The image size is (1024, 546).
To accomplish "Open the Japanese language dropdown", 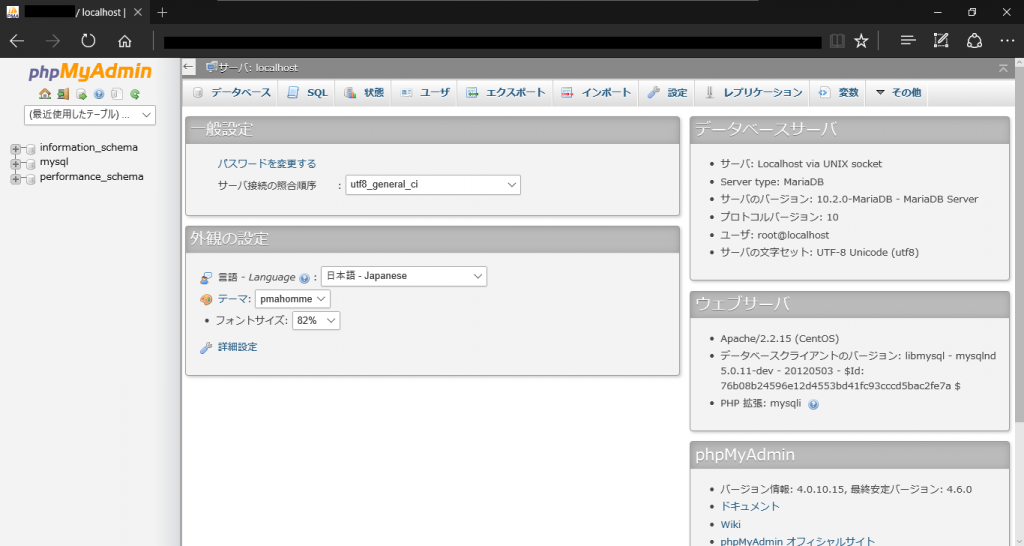I will tap(404, 276).
